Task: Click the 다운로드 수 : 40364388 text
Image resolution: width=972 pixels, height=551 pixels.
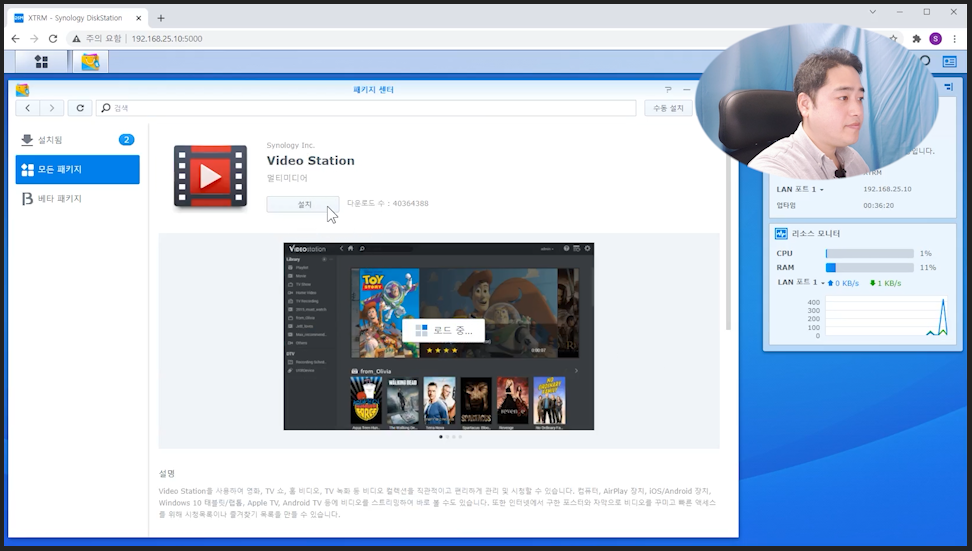Action: click(x=387, y=203)
